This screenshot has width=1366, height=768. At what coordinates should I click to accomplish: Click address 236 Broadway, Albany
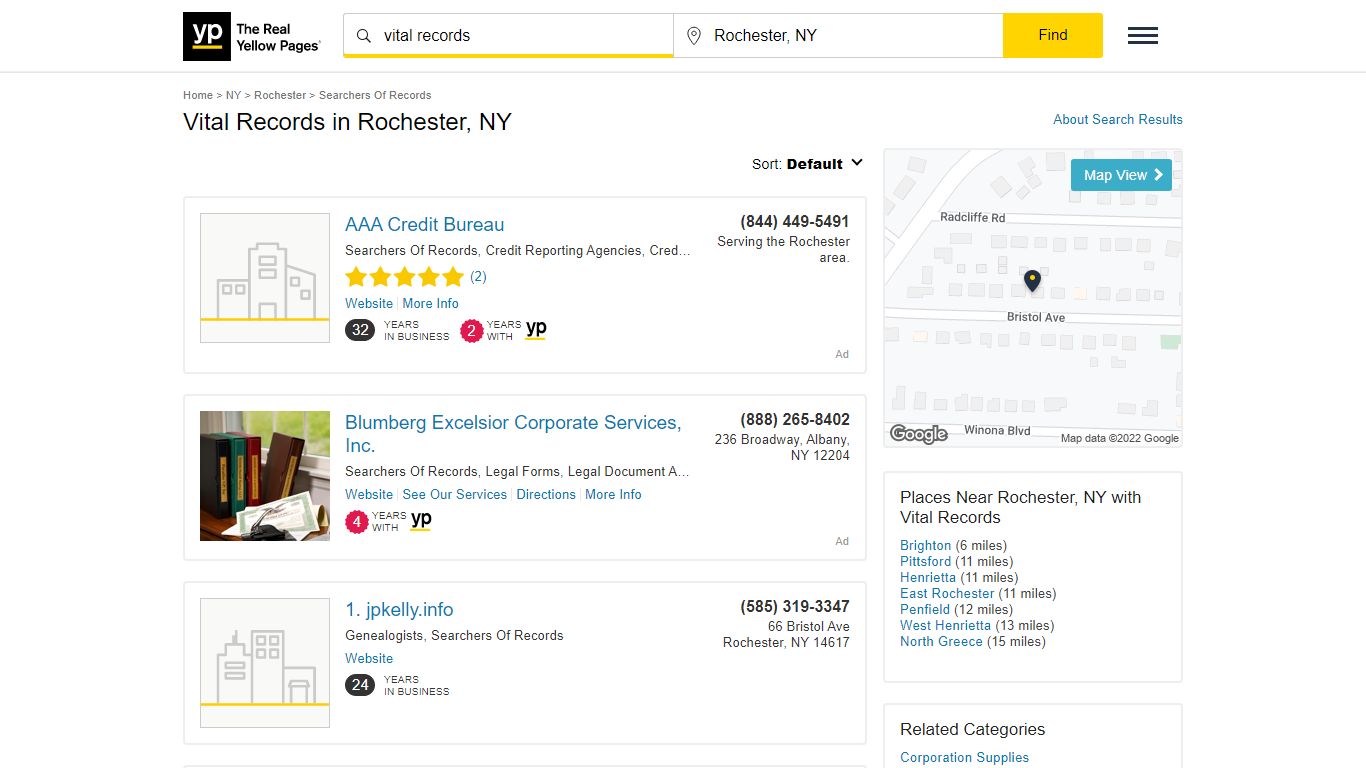point(782,447)
